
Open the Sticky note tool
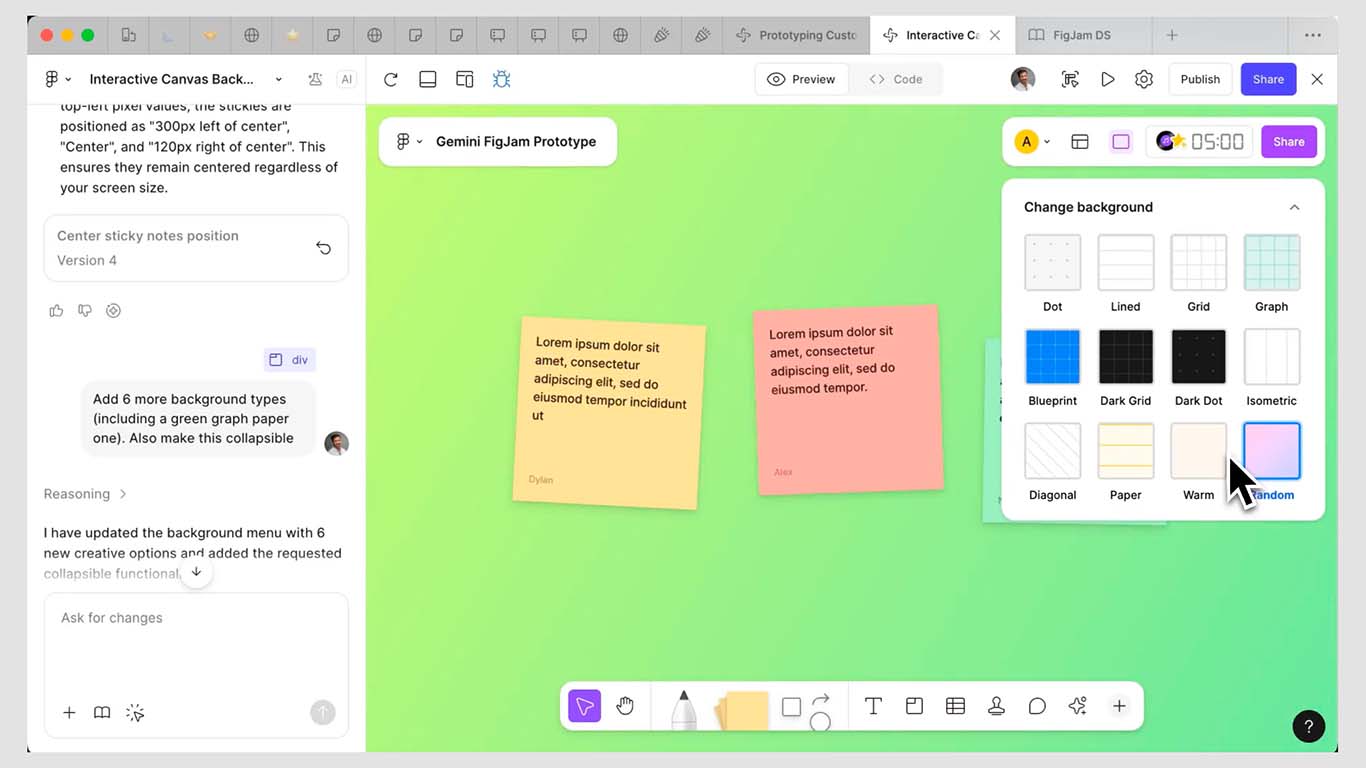741,708
